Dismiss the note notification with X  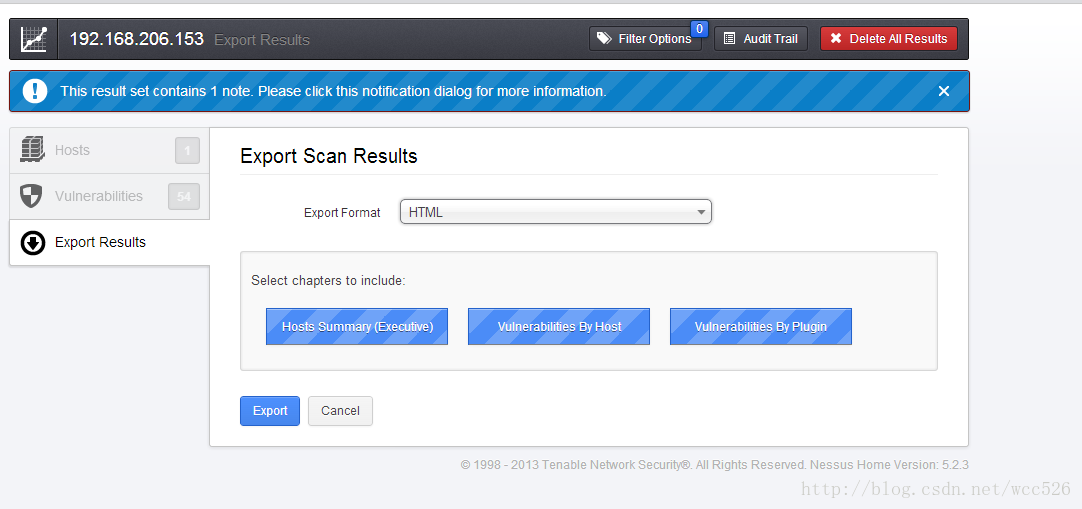coord(944,91)
